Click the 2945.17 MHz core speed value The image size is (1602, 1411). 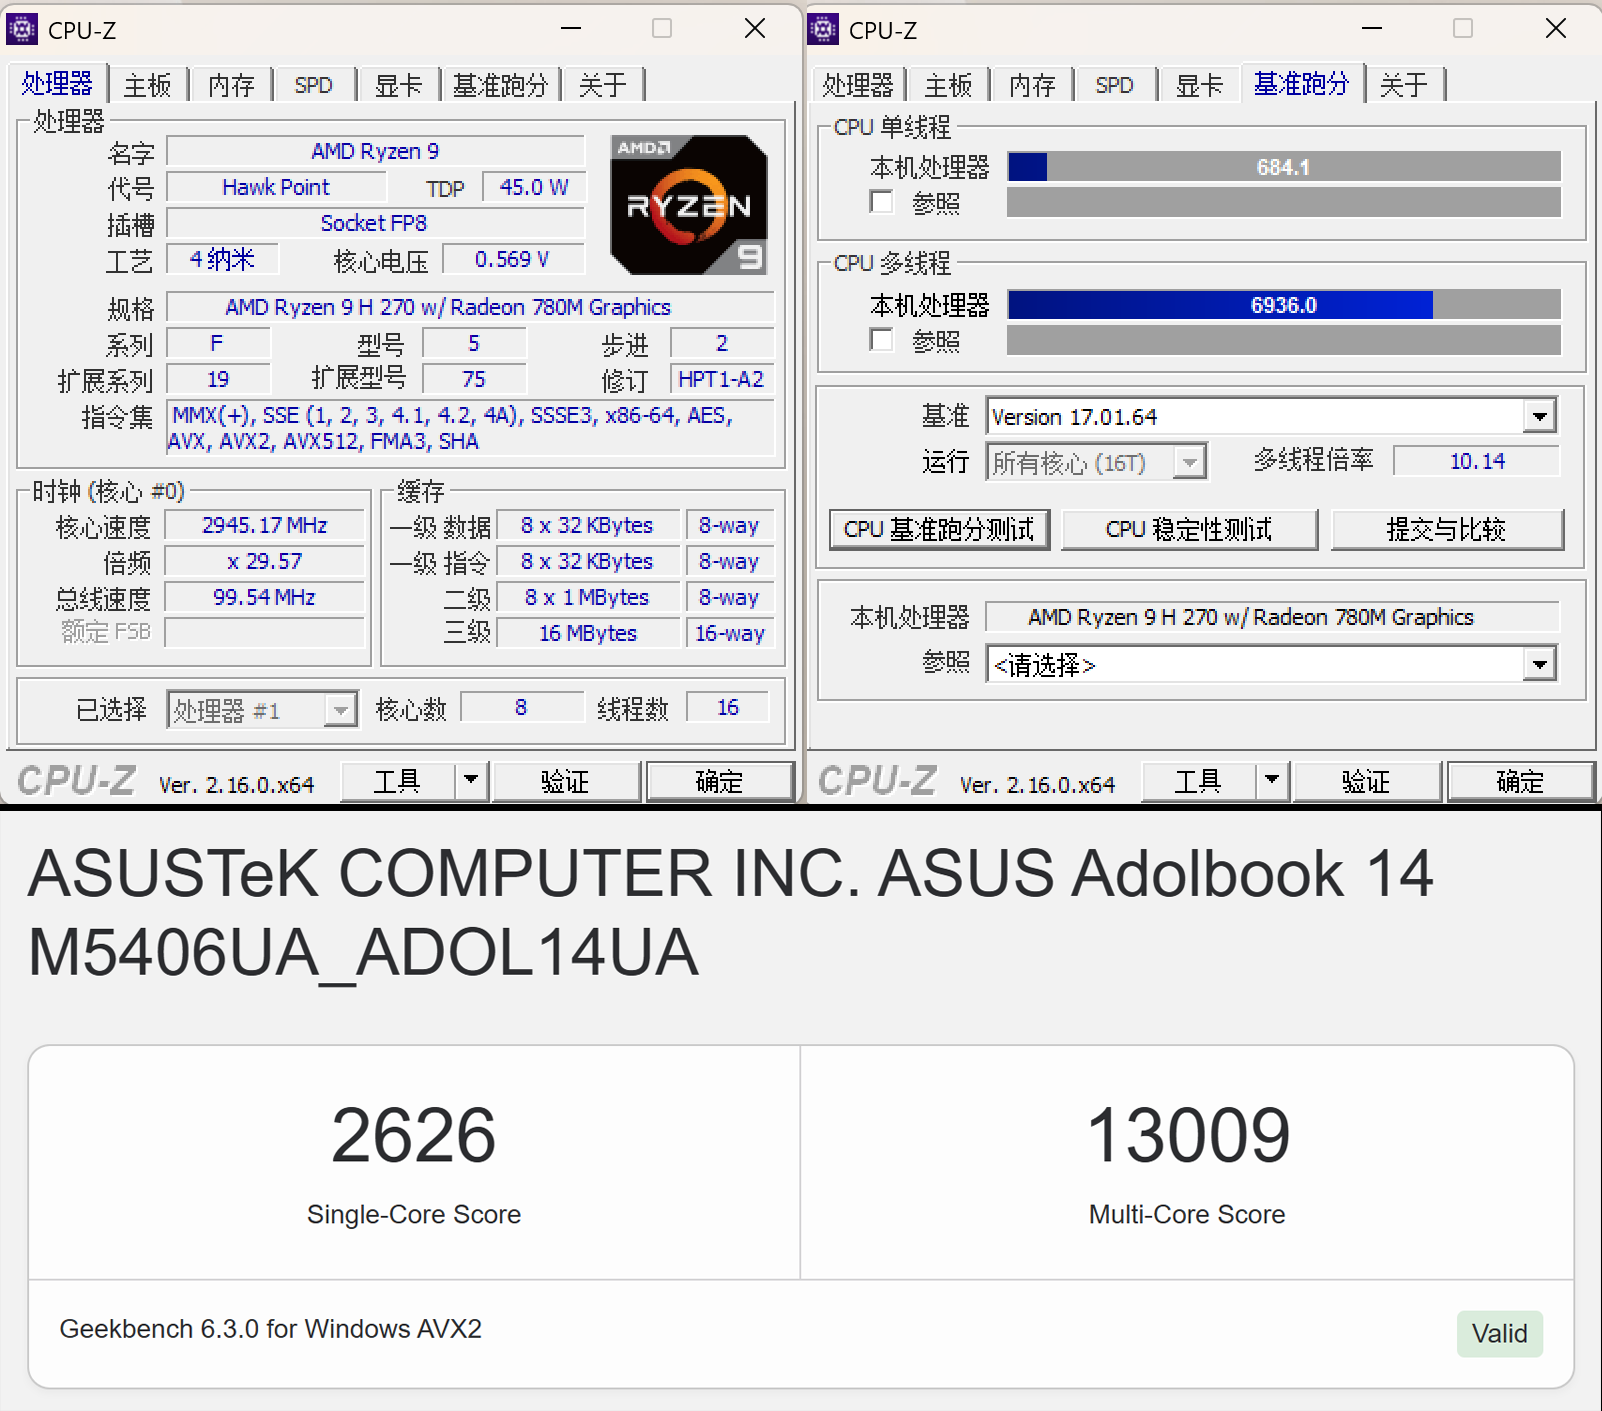tap(265, 525)
